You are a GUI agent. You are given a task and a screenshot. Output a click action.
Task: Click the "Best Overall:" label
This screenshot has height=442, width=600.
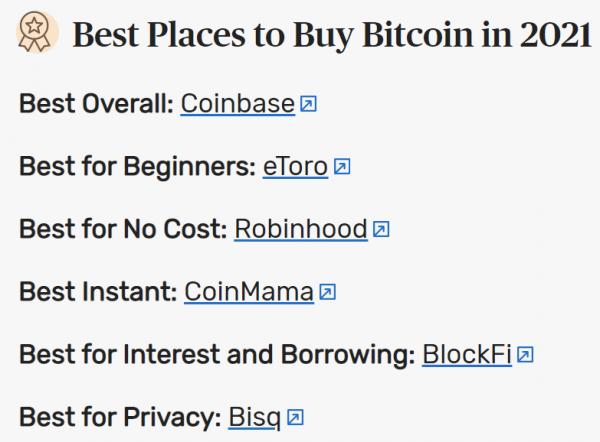click(96, 104)
